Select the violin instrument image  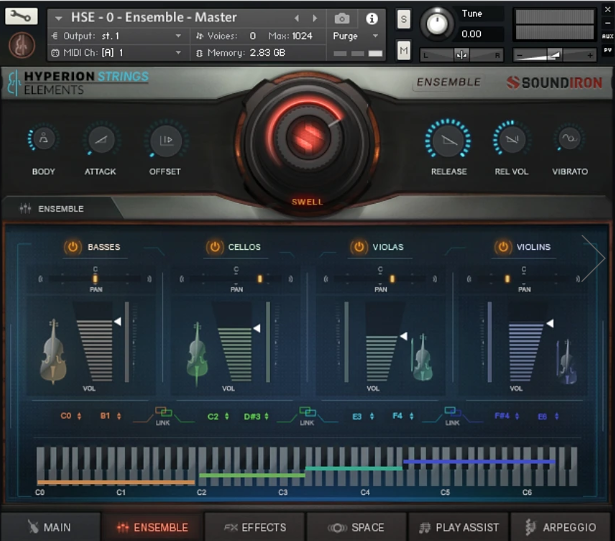pos(566,362)
